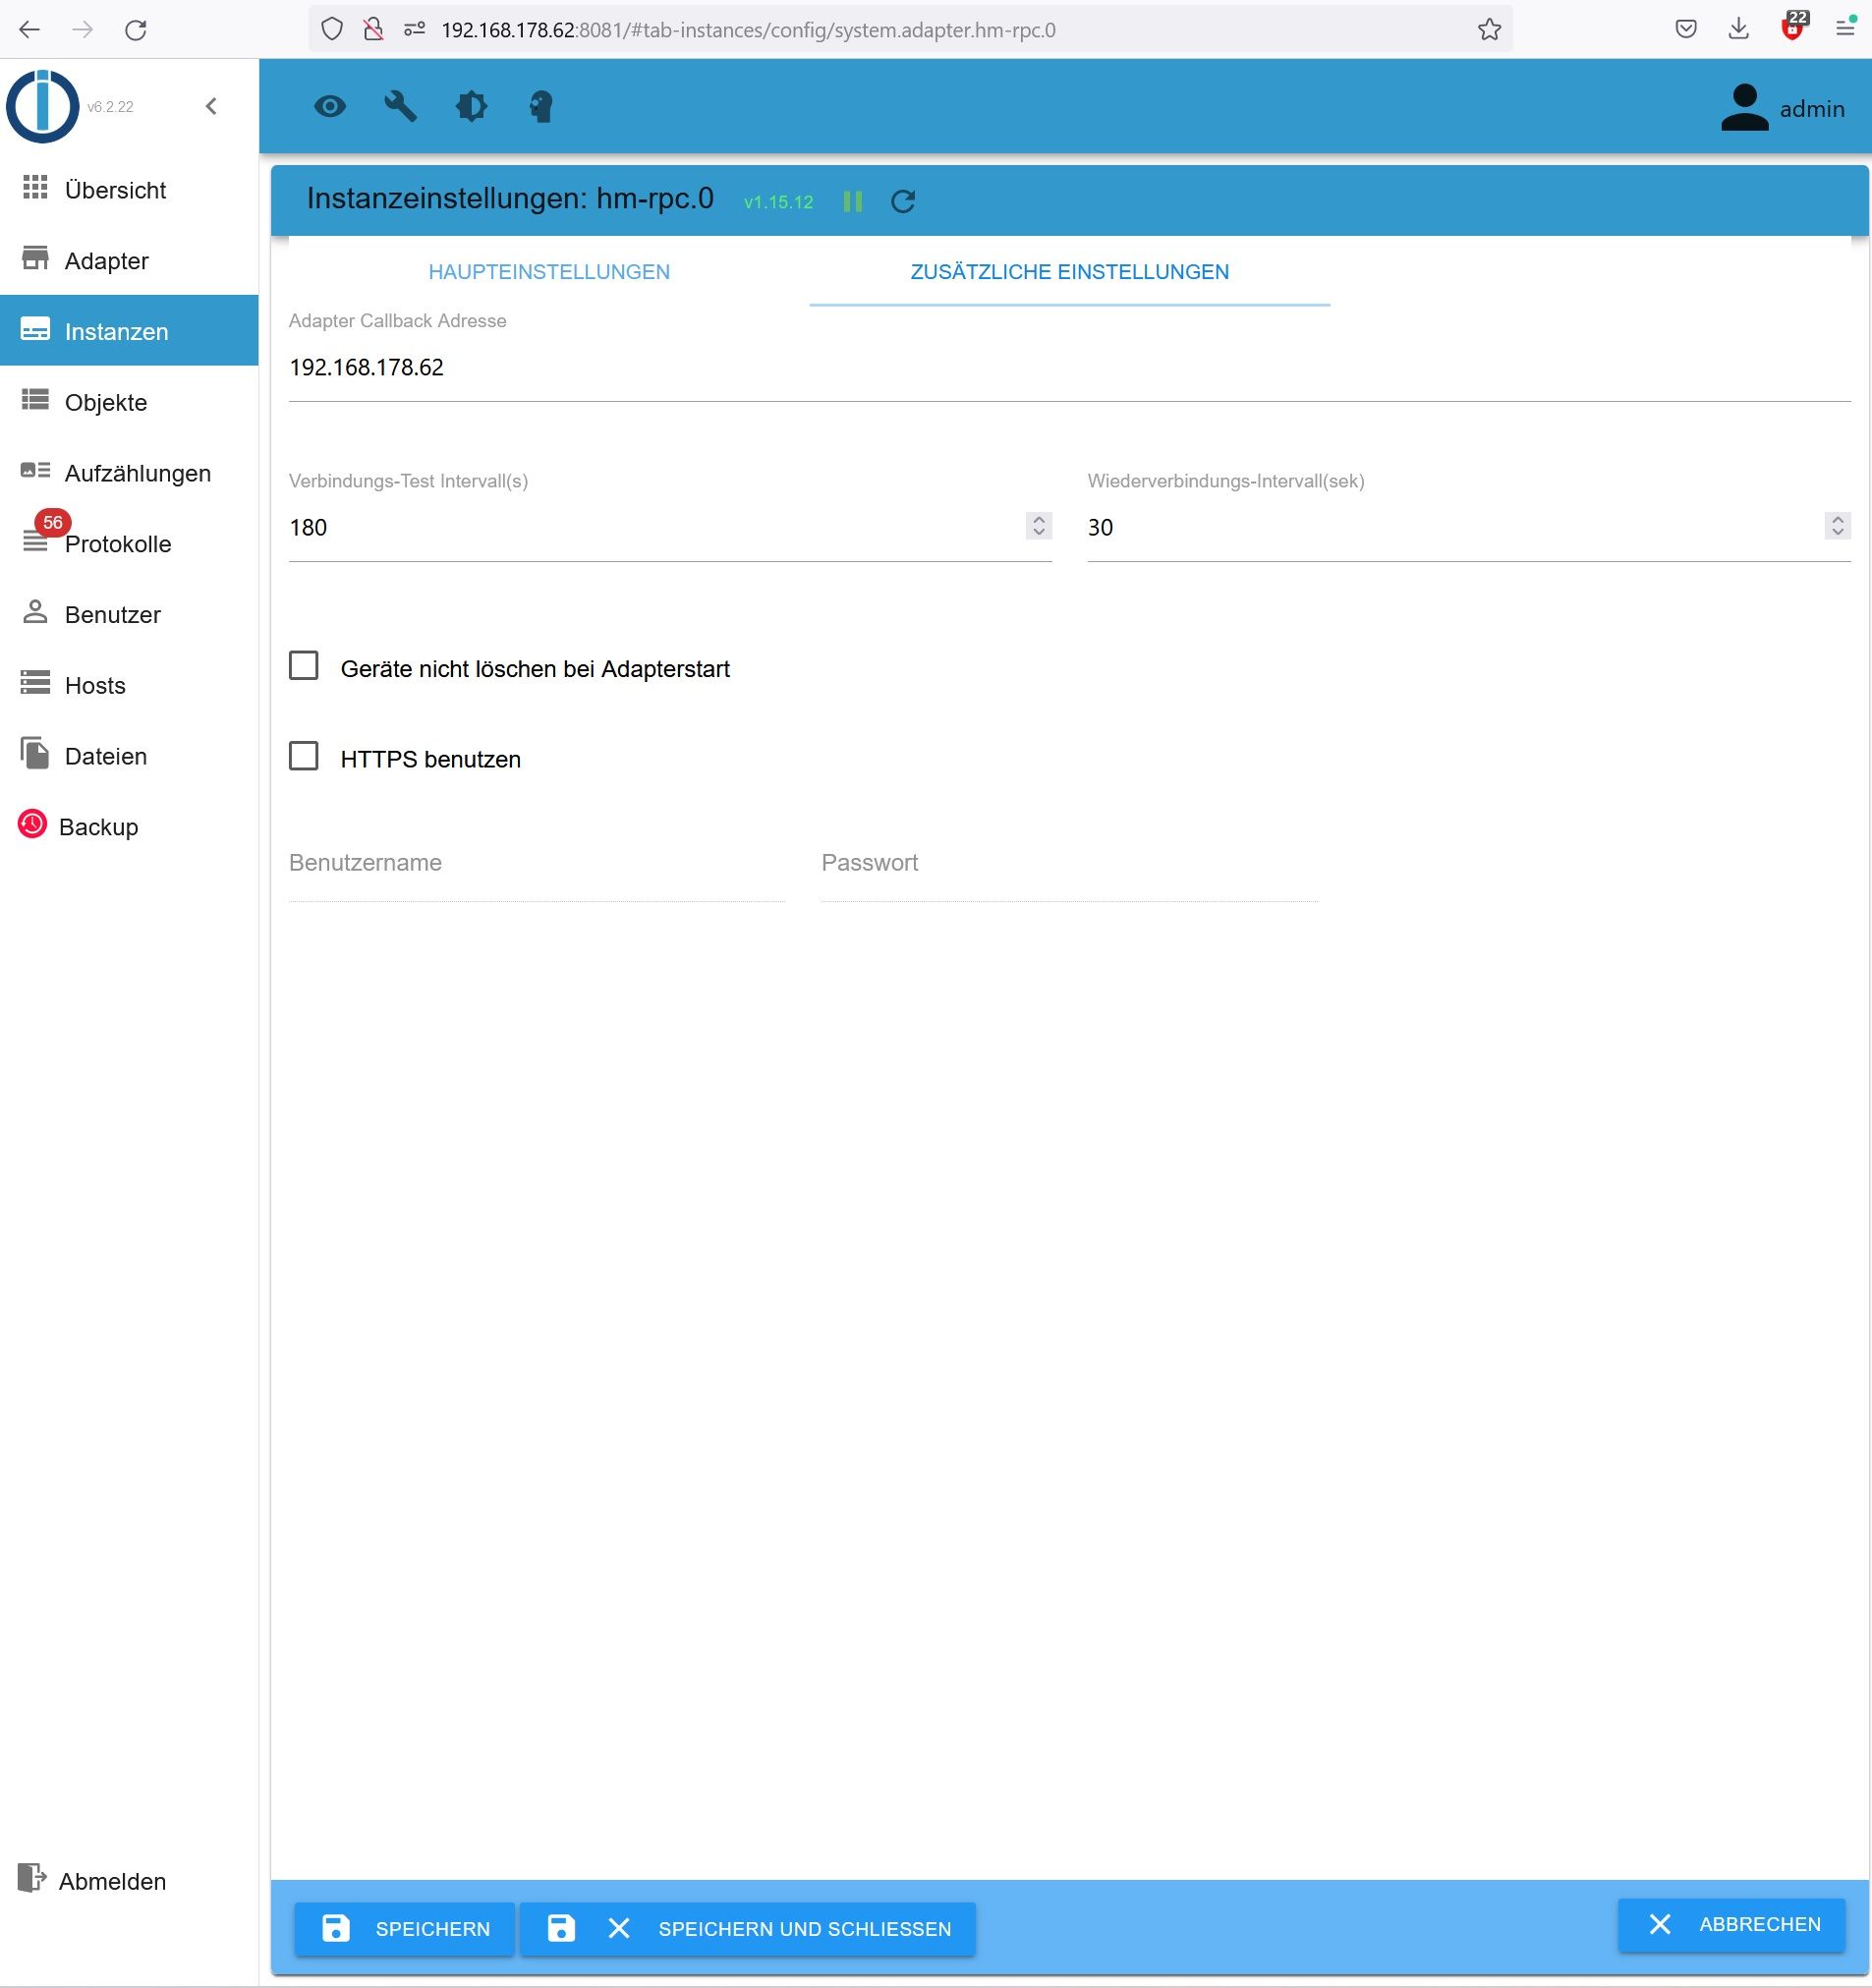Click Speichern und Schliessen
The width and height of the screenshot is (1872, 1988).
click(x=748, y=1929)
